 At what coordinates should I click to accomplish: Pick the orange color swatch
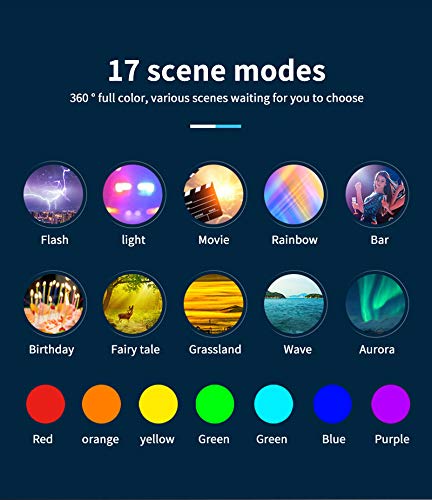[x=101, y=404]
